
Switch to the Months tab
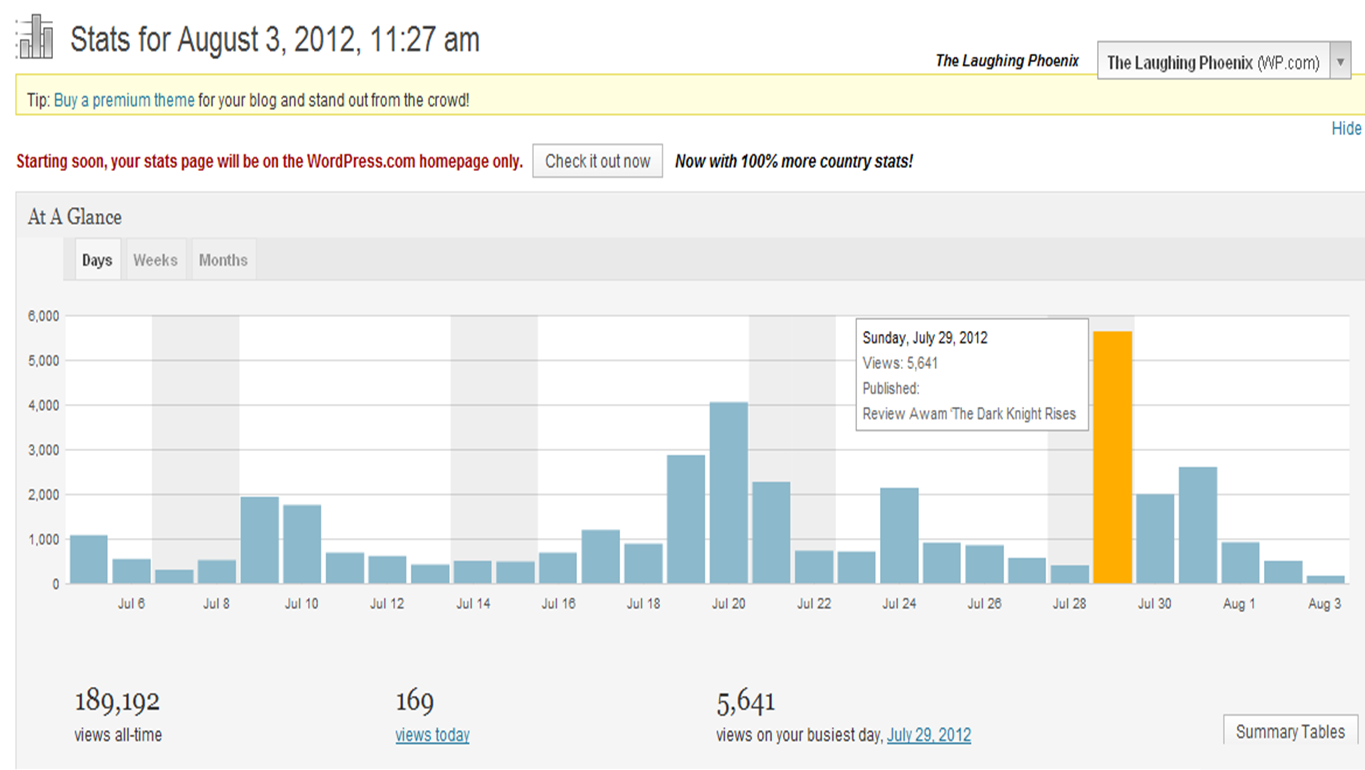(x=223, y=260)
